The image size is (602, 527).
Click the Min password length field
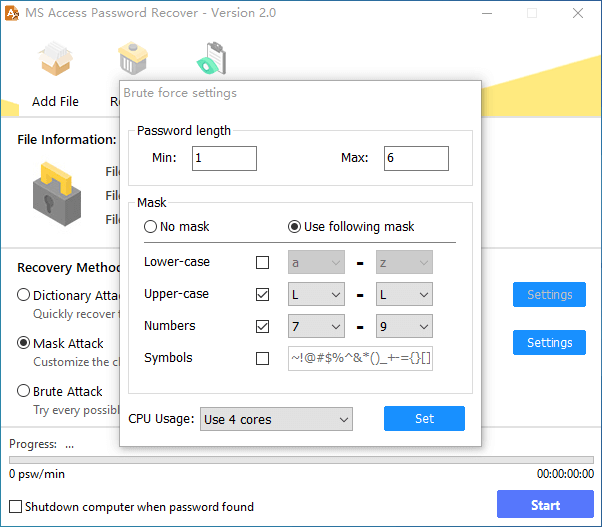click(224, 158)
